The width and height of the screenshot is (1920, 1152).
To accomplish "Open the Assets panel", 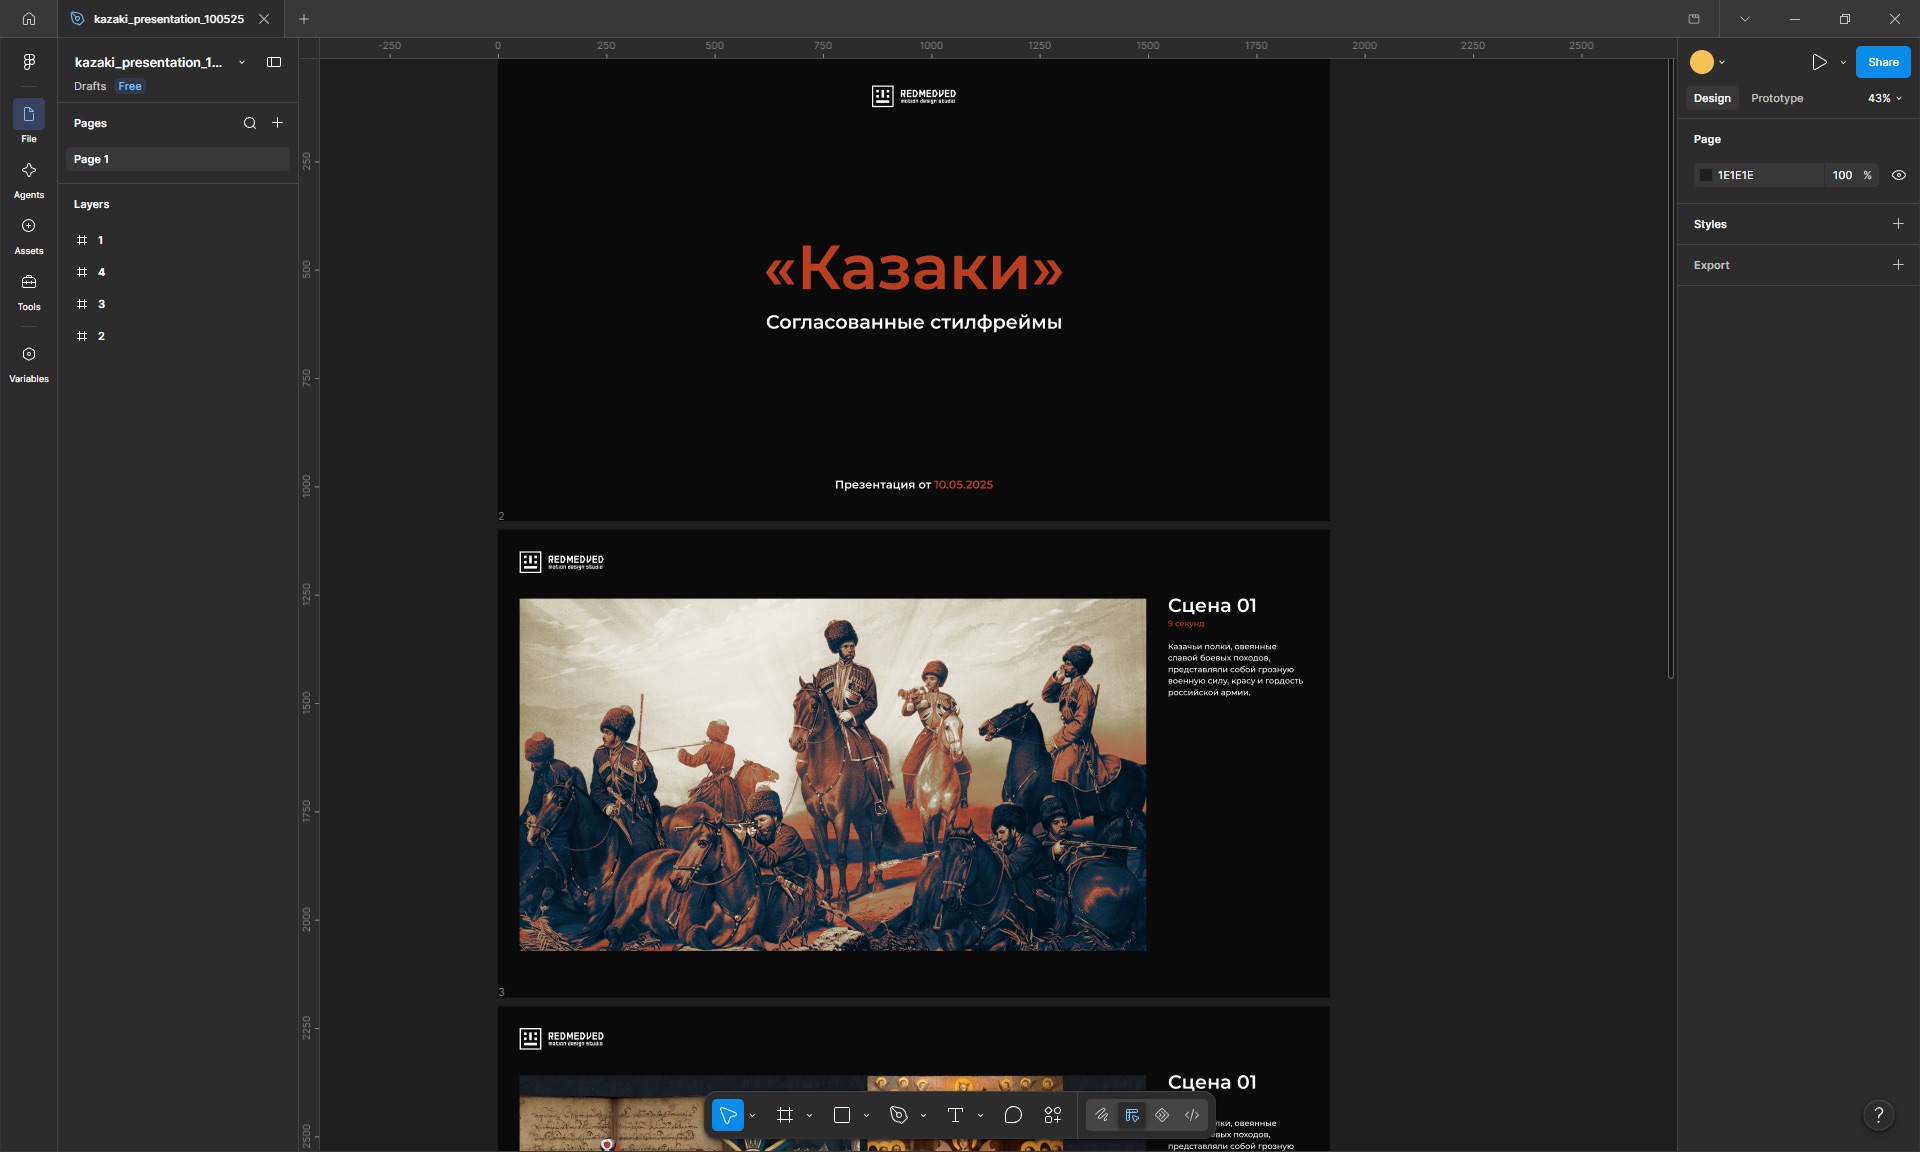I will click(29, 234).
